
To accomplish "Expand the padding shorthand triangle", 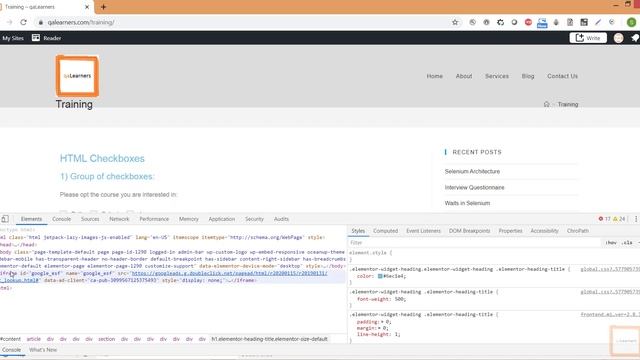I will point(382,322).
